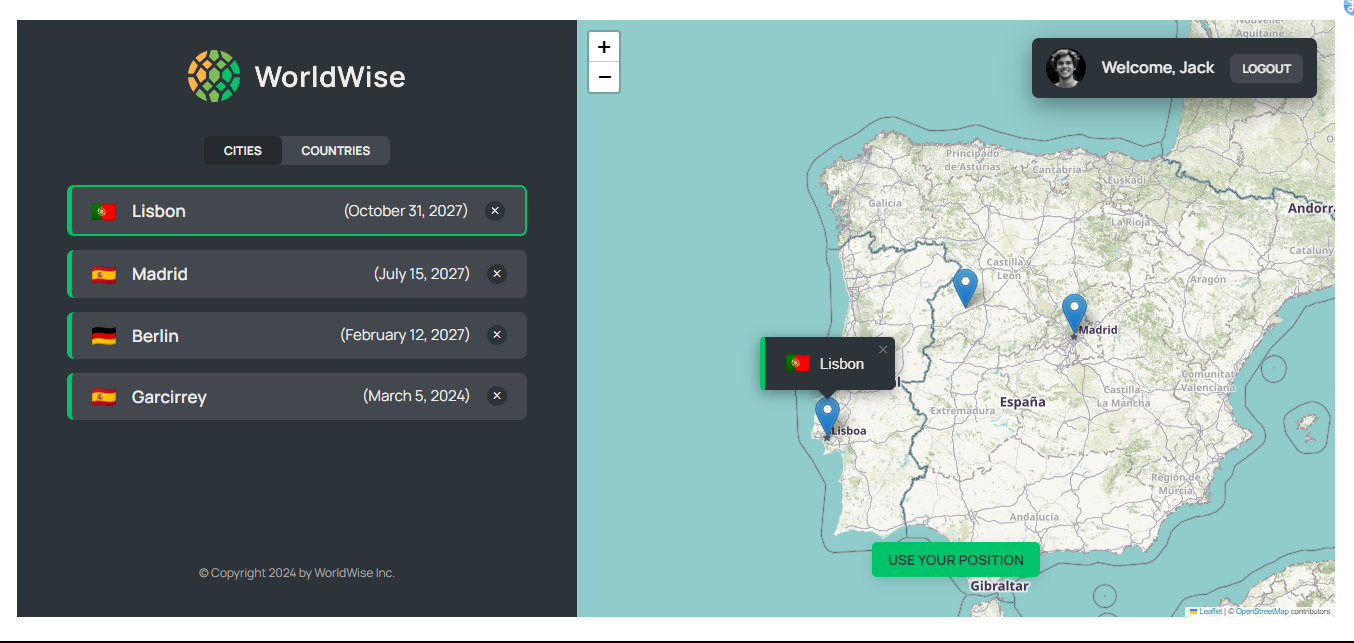This screenshot has height=643, width=1354.
Task: Click the map marker near Castilla y León
Action: tap(965, 288)
